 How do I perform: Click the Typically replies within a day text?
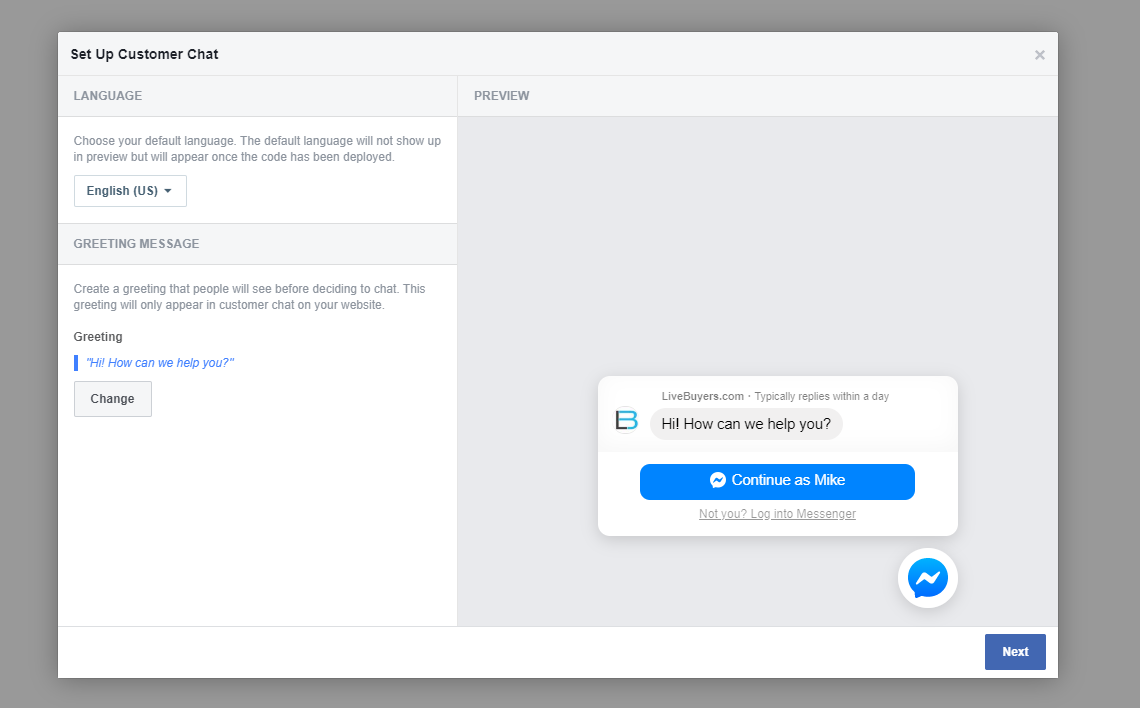tap(822, 396)
